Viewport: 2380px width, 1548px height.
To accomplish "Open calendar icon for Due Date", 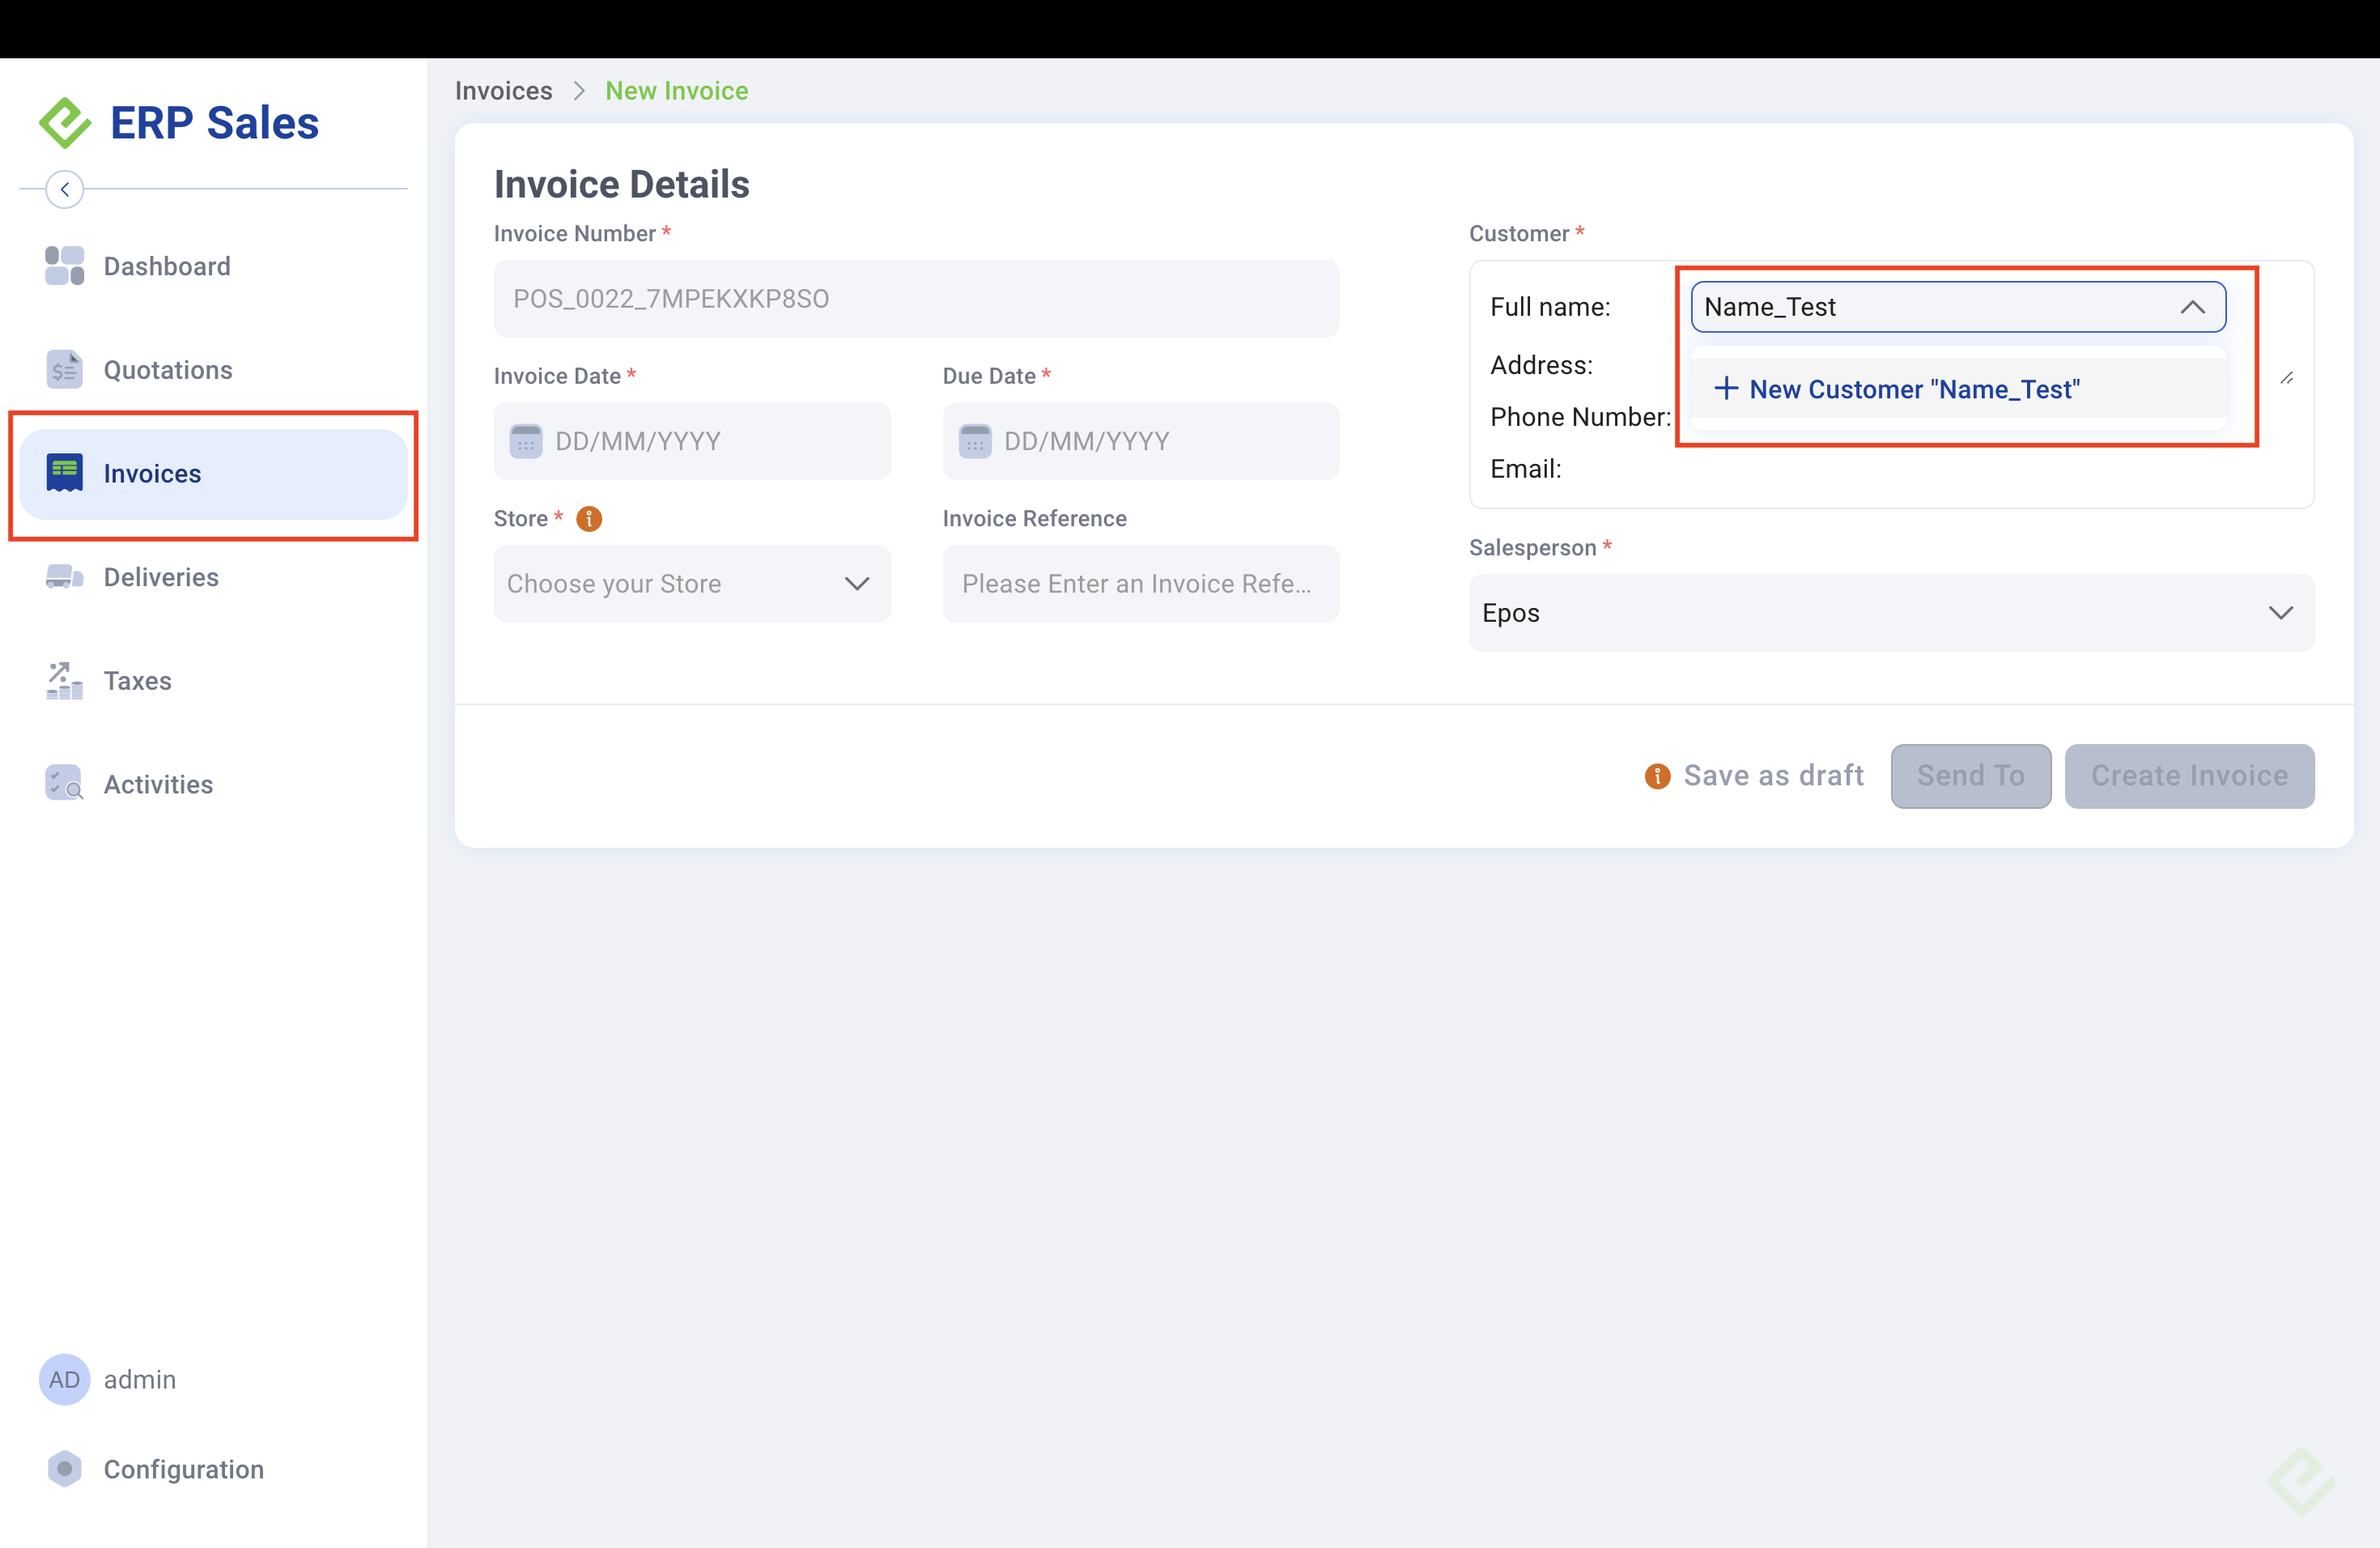I will (975, 441).
